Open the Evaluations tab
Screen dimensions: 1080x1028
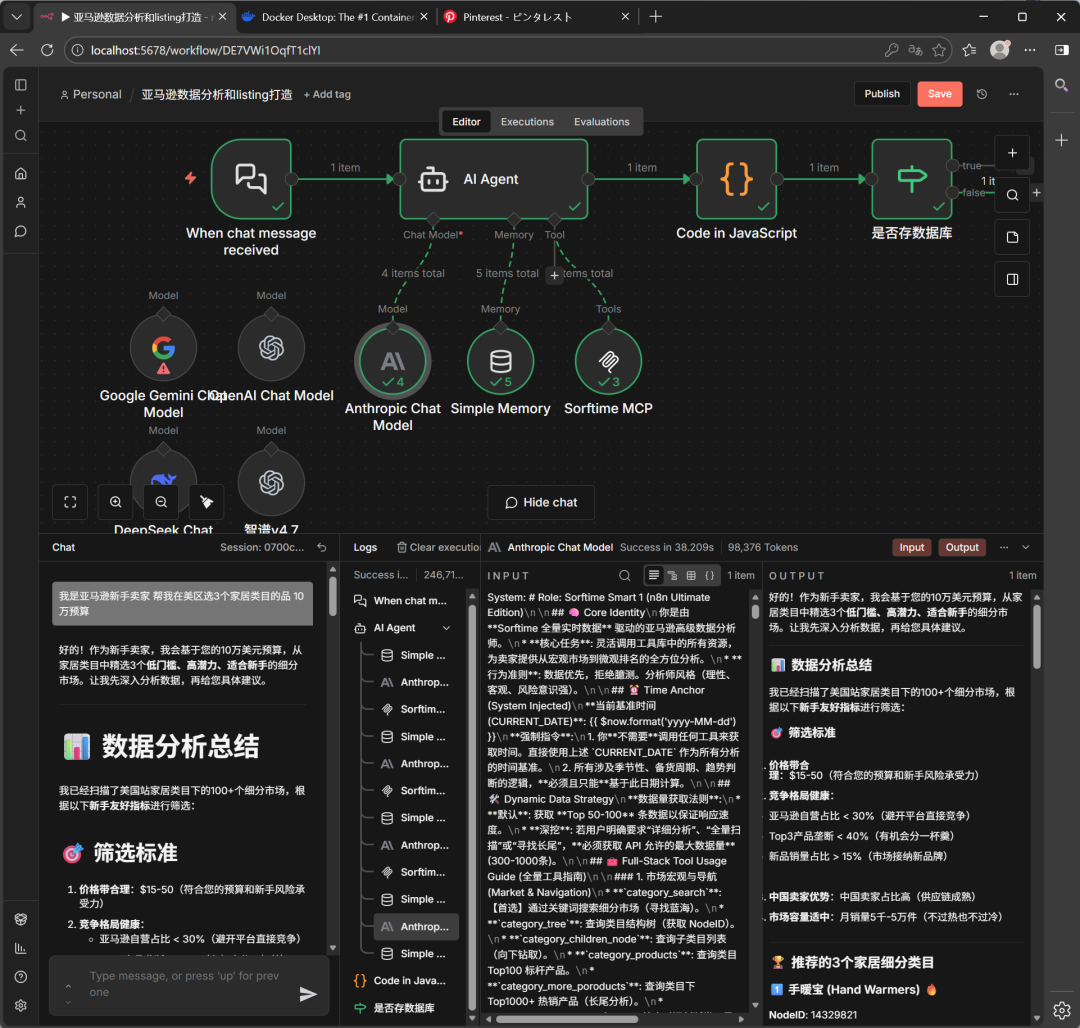[x=601, y=121]
